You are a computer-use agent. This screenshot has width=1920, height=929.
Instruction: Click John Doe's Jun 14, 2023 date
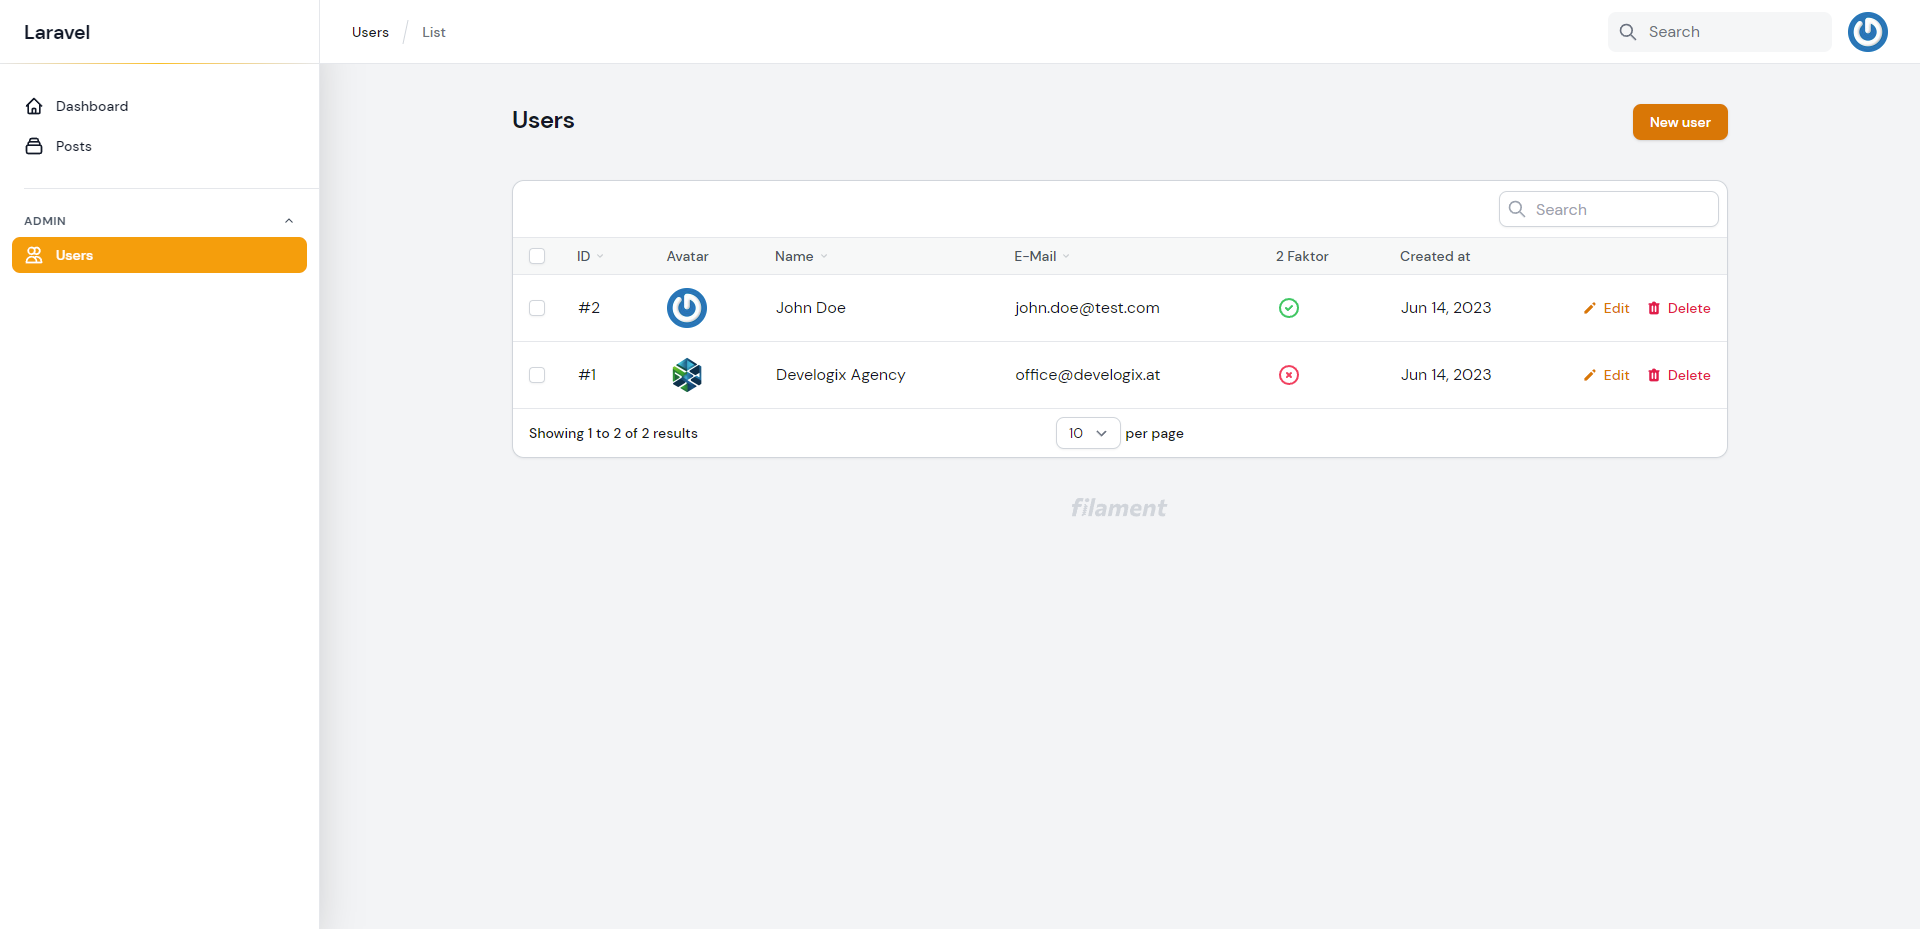[1446, 308]
